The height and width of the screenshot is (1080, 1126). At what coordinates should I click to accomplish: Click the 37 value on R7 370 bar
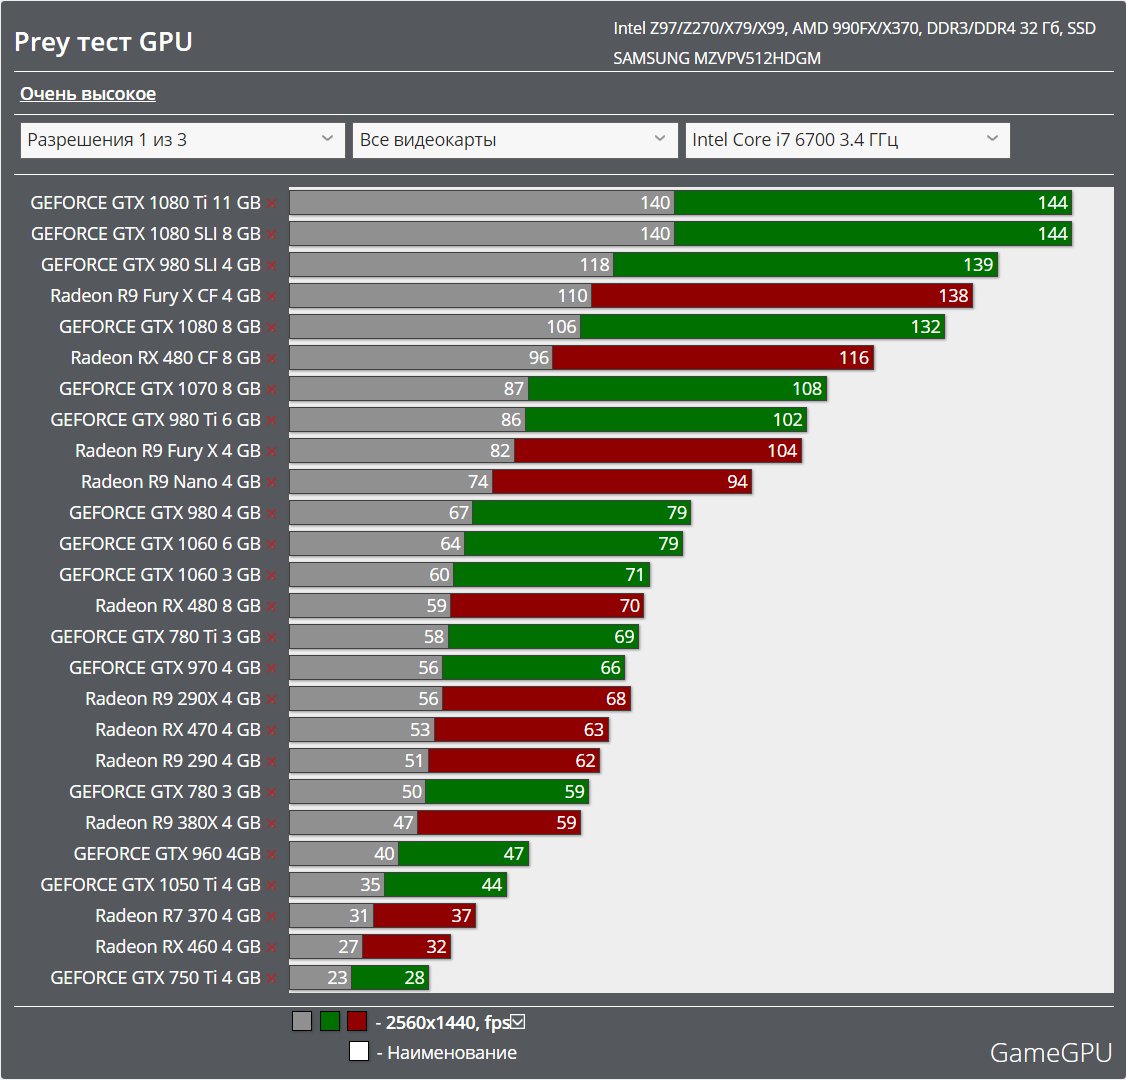coord(461,916)
